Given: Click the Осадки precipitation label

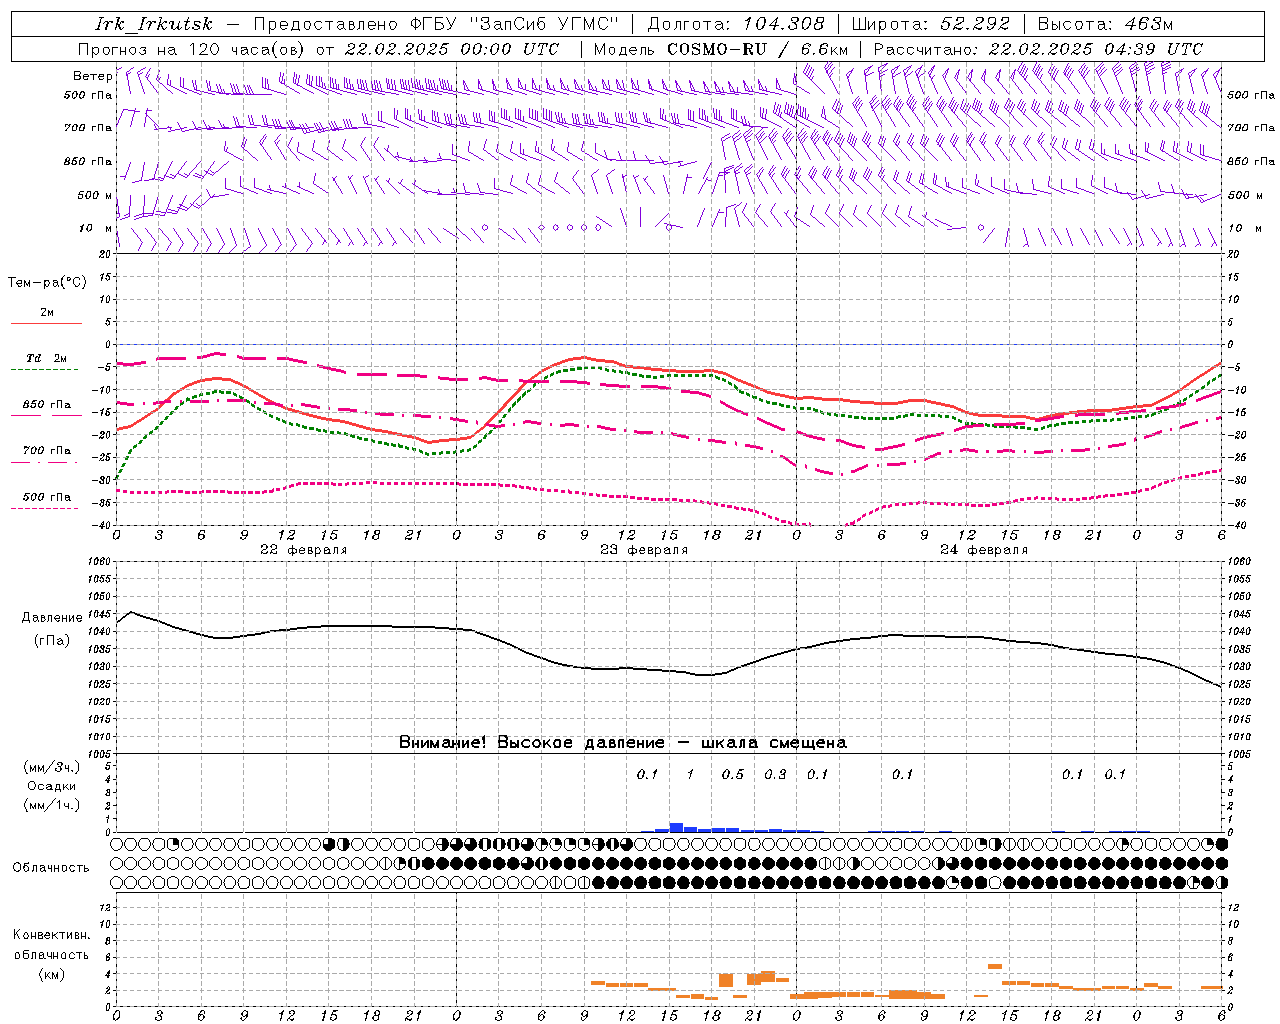Looking at the screenshot, I should tap(52, 786).
